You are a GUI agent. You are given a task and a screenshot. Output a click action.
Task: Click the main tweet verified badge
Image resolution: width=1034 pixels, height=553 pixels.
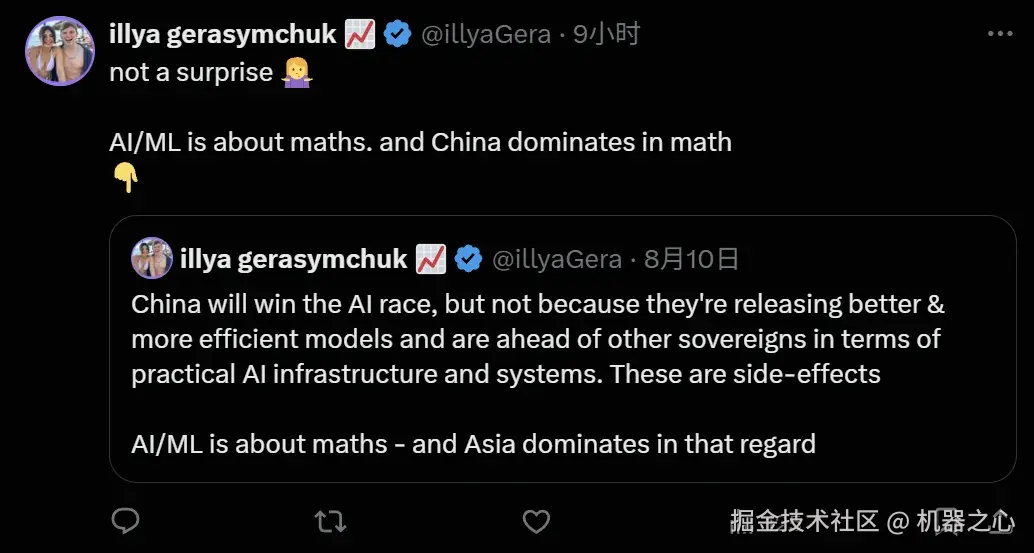click(398, 34)
